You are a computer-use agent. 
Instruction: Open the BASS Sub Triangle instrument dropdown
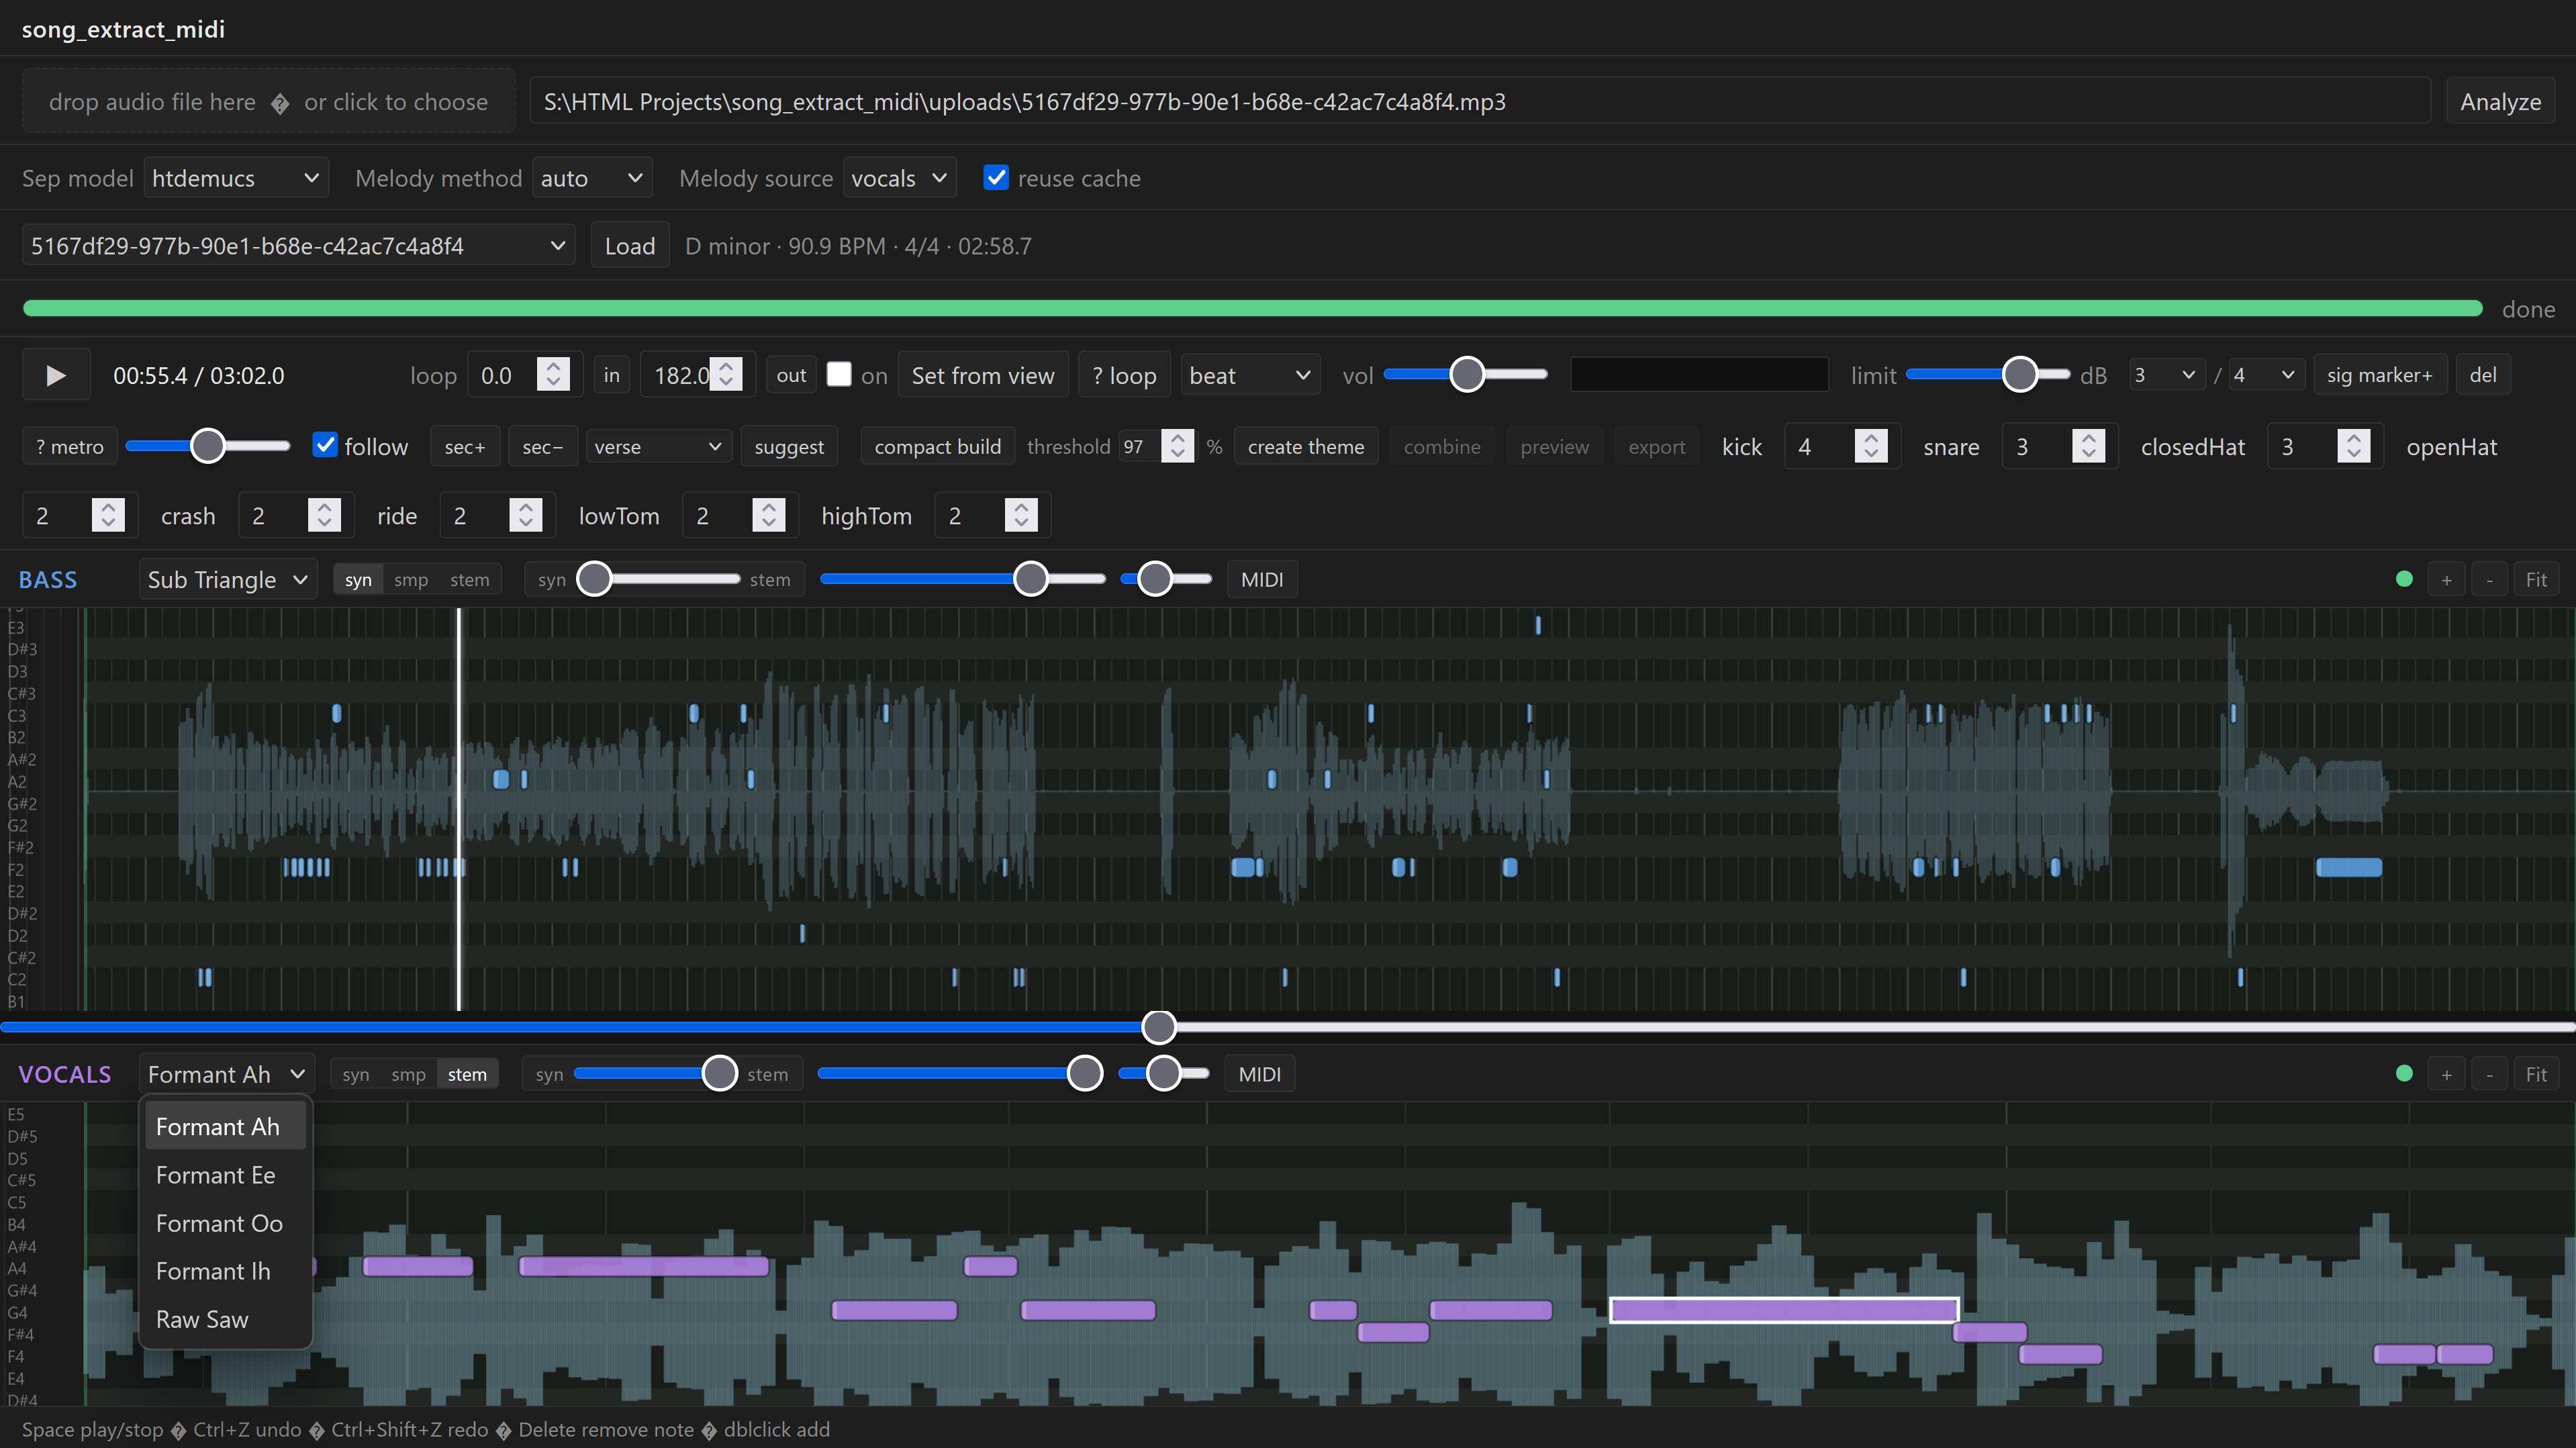click(227, 579)
